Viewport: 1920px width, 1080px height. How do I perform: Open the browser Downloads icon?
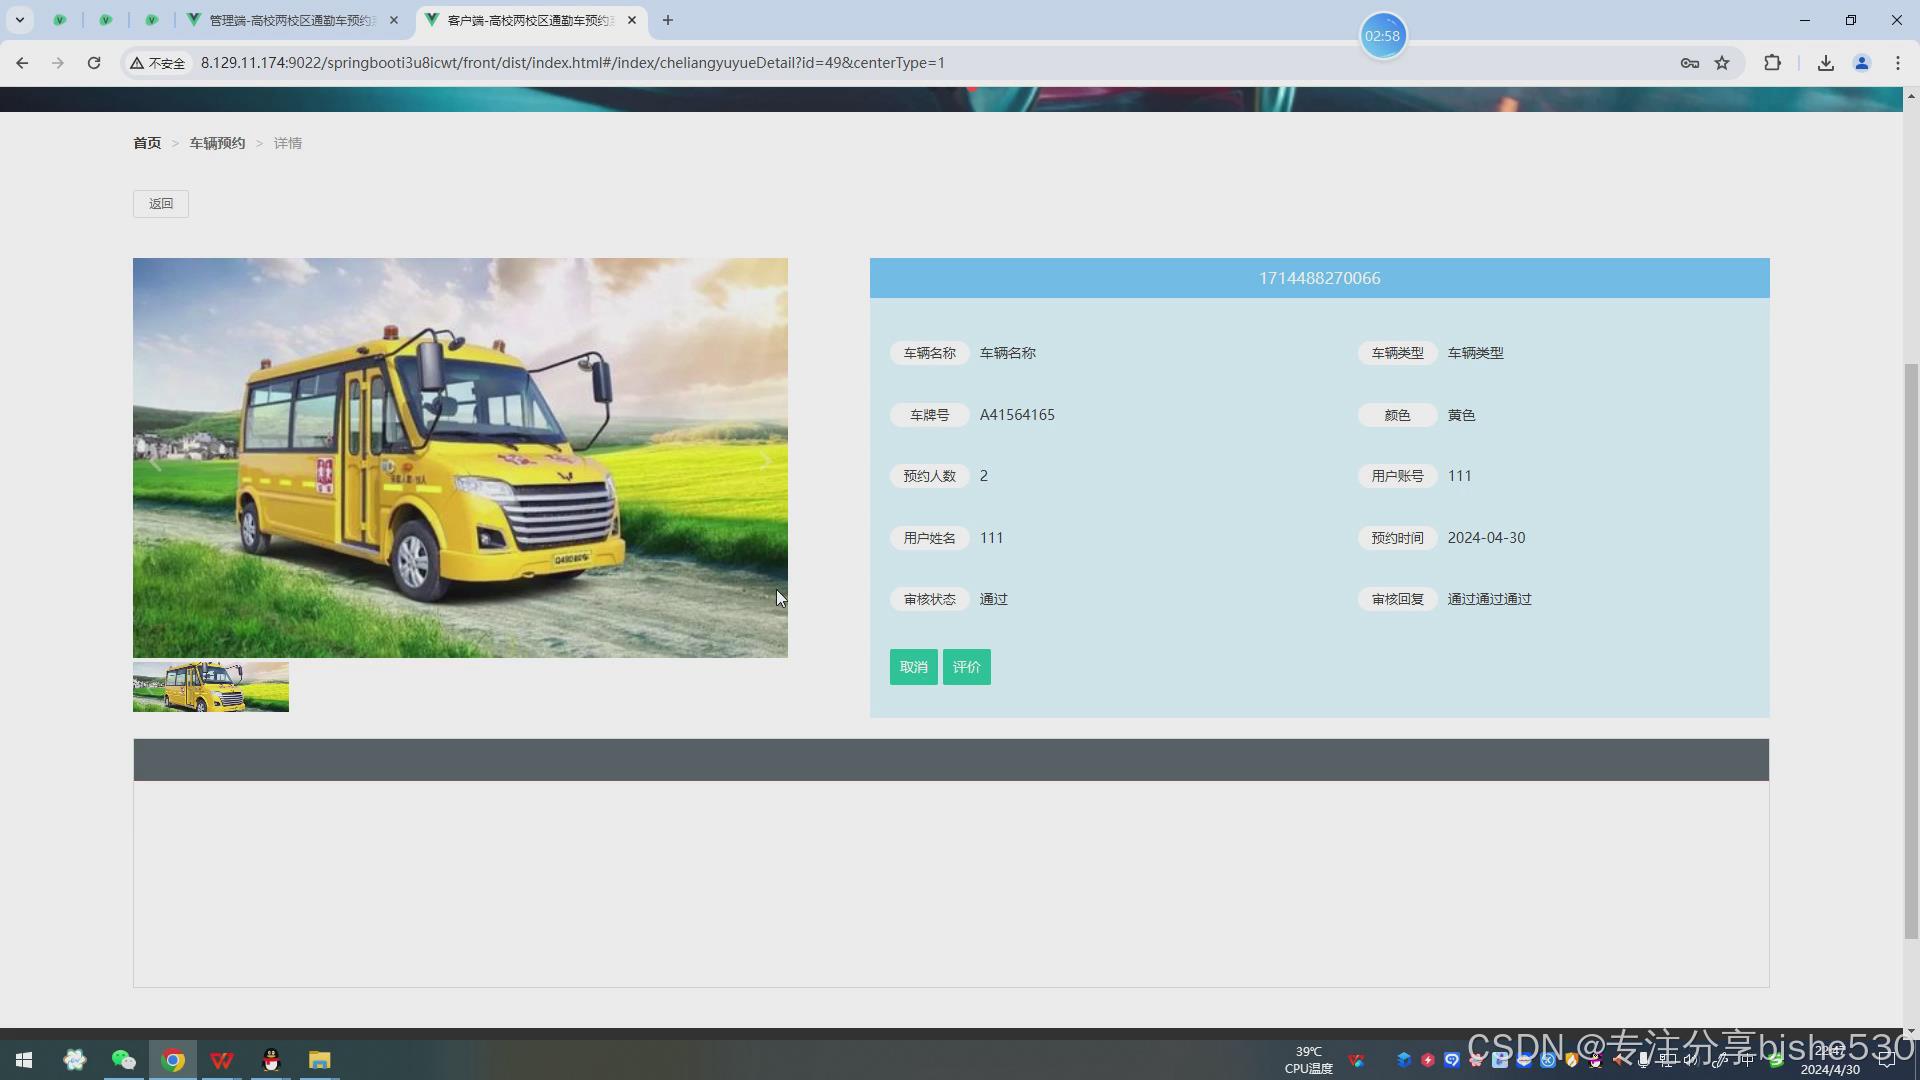(1825, 63)
